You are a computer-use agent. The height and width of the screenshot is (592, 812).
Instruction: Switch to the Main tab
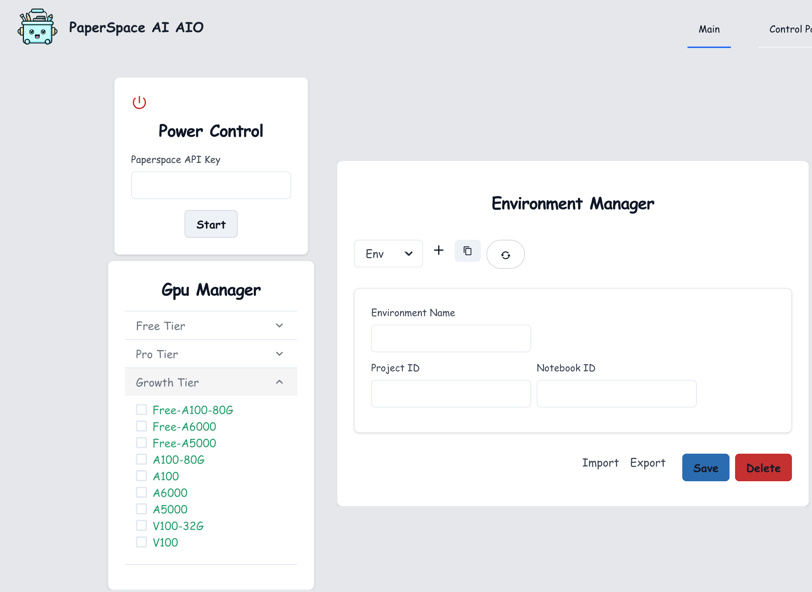tap(709, 30)
